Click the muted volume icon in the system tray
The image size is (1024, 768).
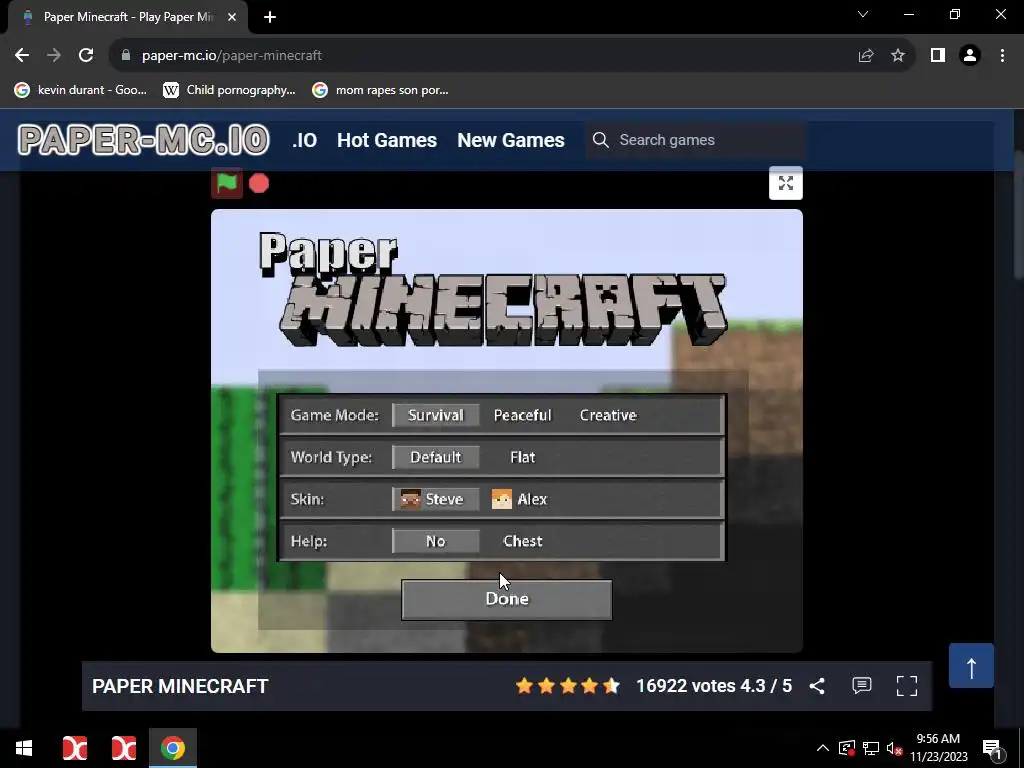(x=894, y=748)
